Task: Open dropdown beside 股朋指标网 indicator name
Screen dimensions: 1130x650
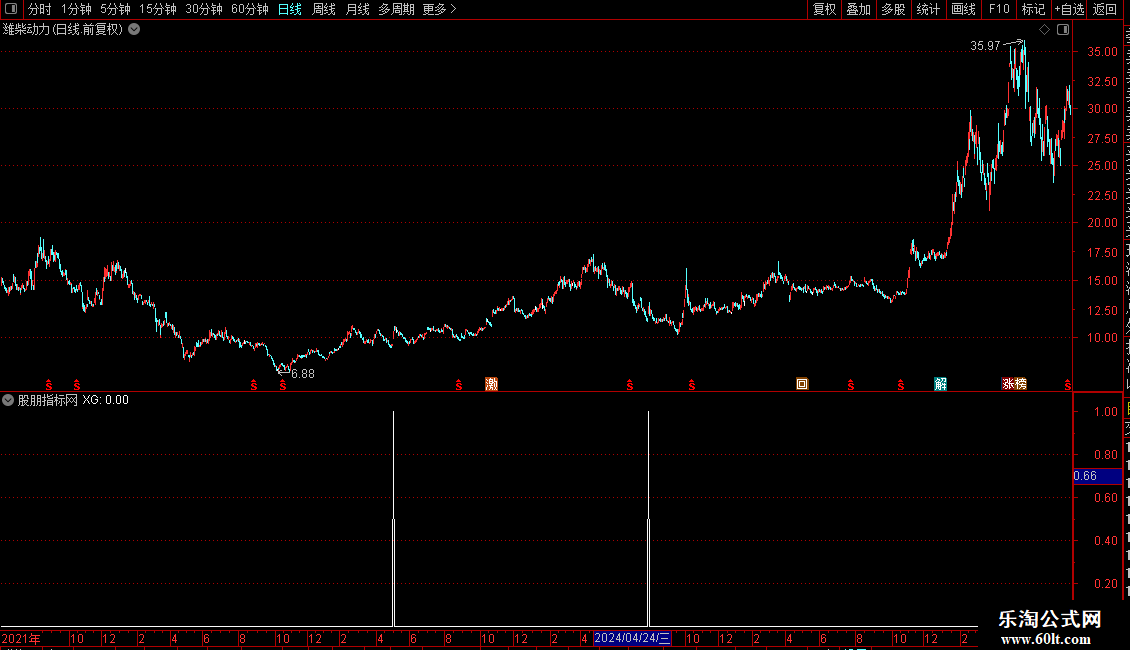Action: point(8,400)
